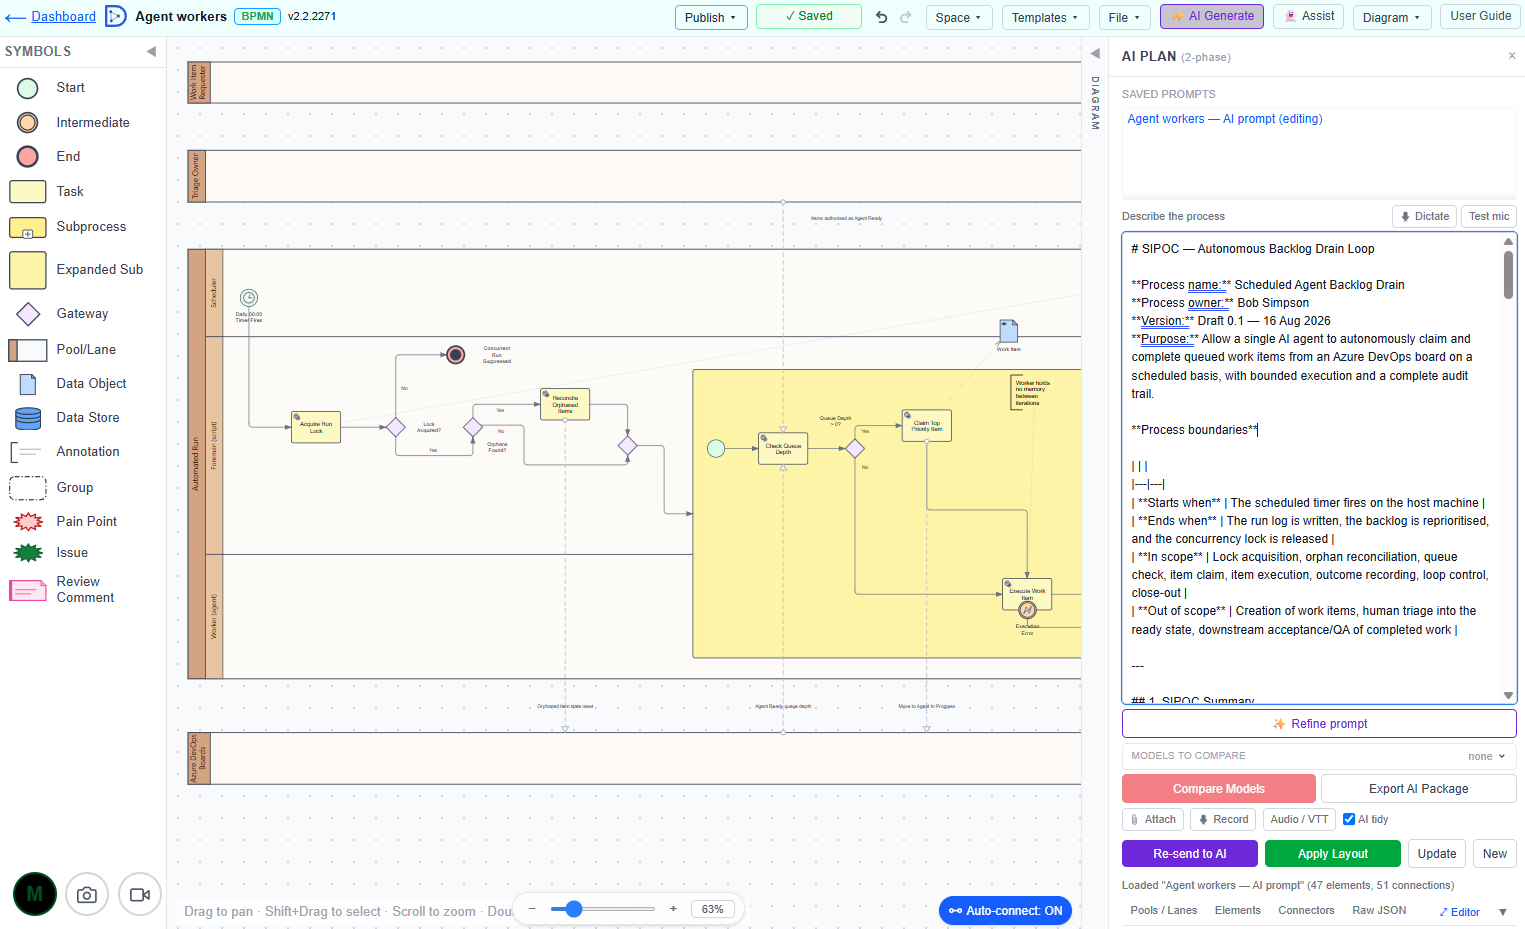Switch to the Pools / Lanes tab
This screenshot has height=929, width=1525.
pos(1163,911)
